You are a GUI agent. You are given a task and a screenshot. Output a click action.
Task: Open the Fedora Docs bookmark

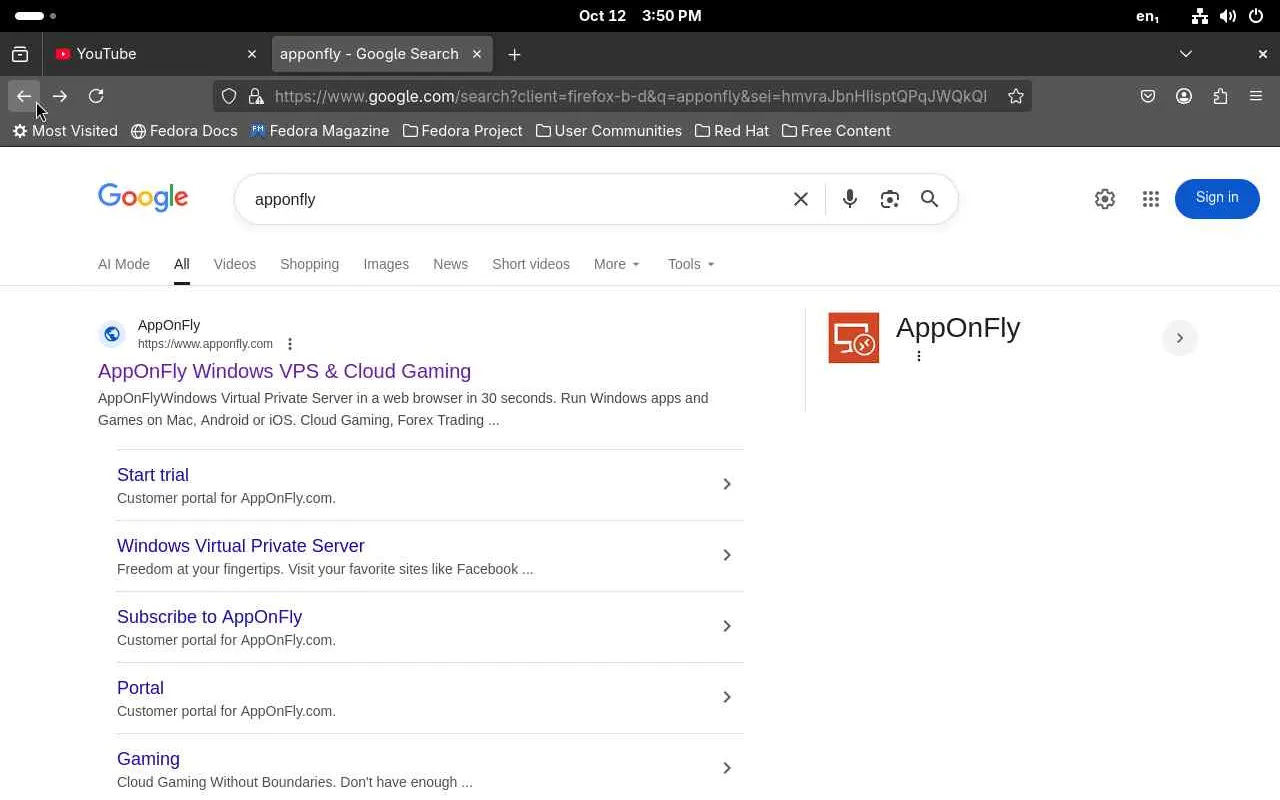[184, 131]
